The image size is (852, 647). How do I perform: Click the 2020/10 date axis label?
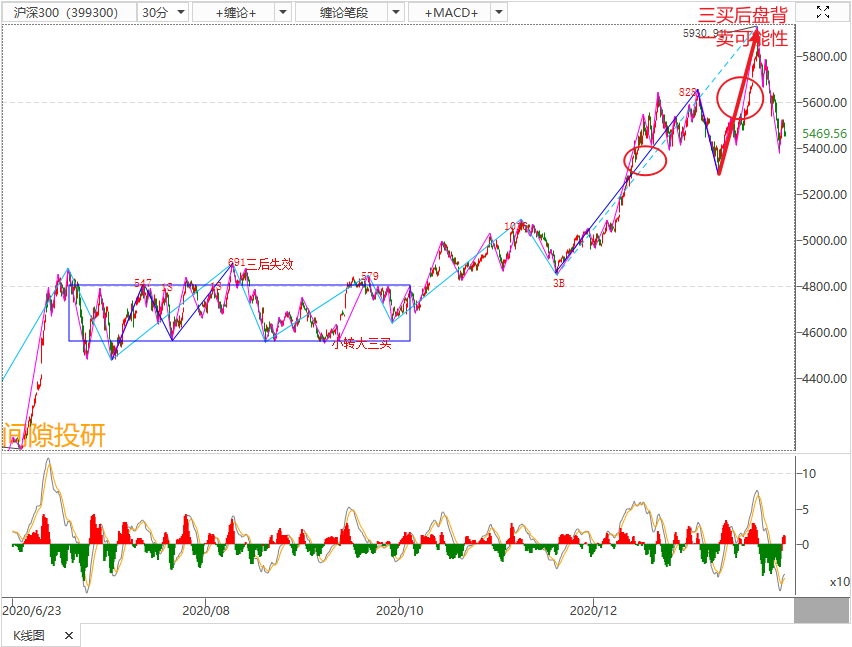coord(399,609)
